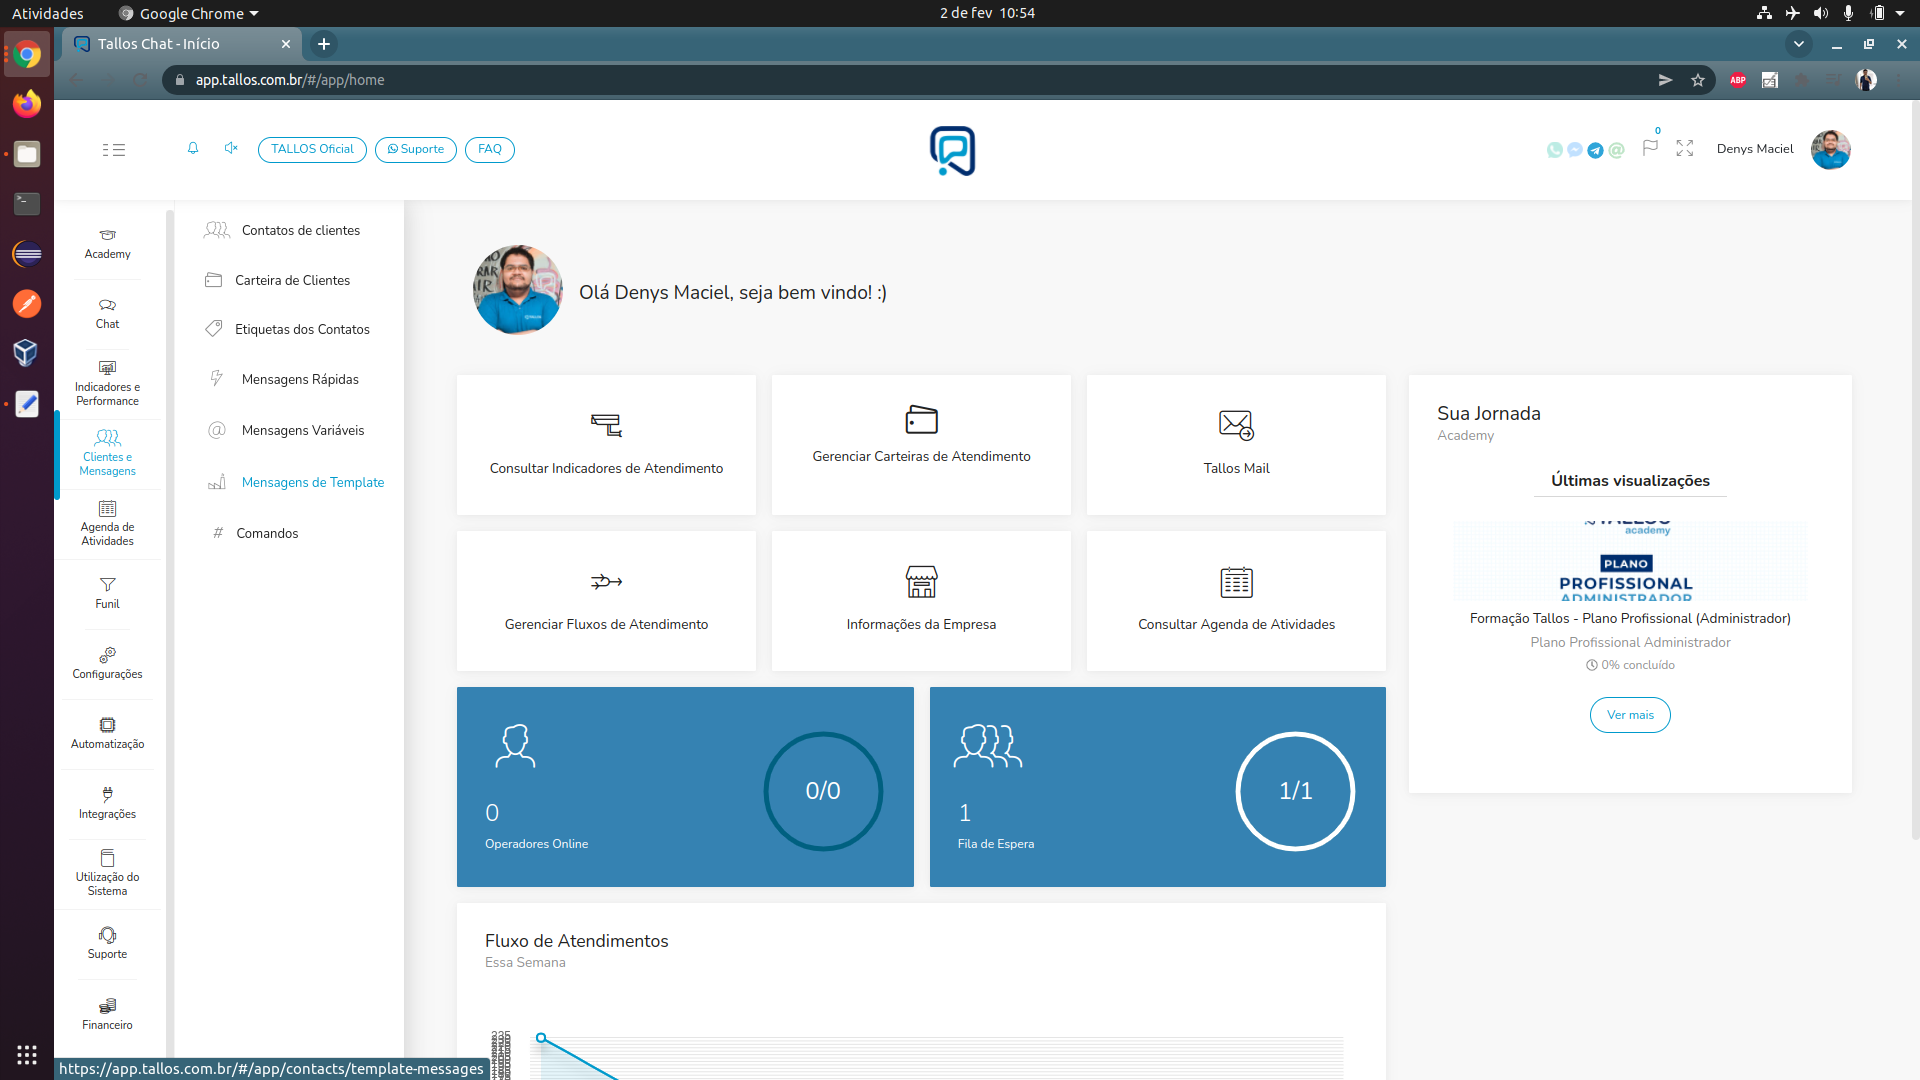Click the Telegram channel status icon

click(x=1596, y=150)
